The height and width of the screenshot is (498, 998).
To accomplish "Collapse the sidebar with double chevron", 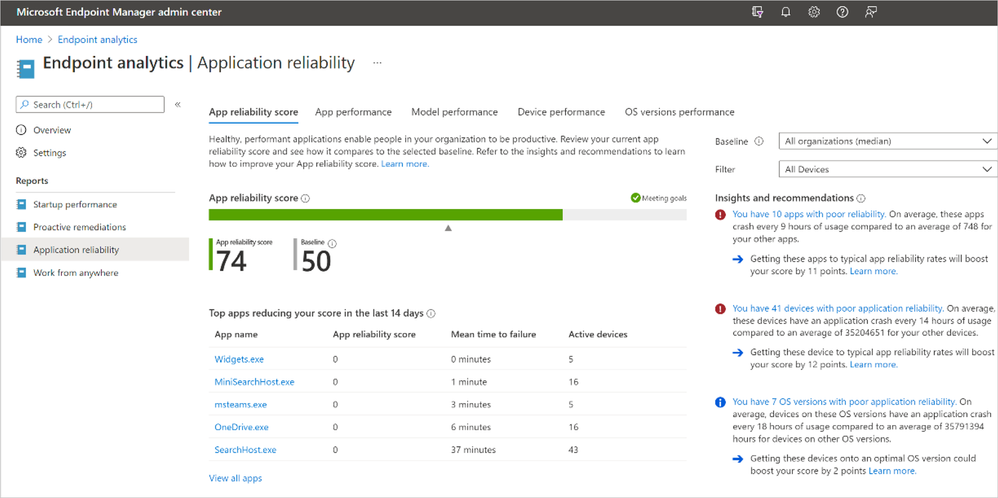I will pyautogui.click(x=178, y=104).
